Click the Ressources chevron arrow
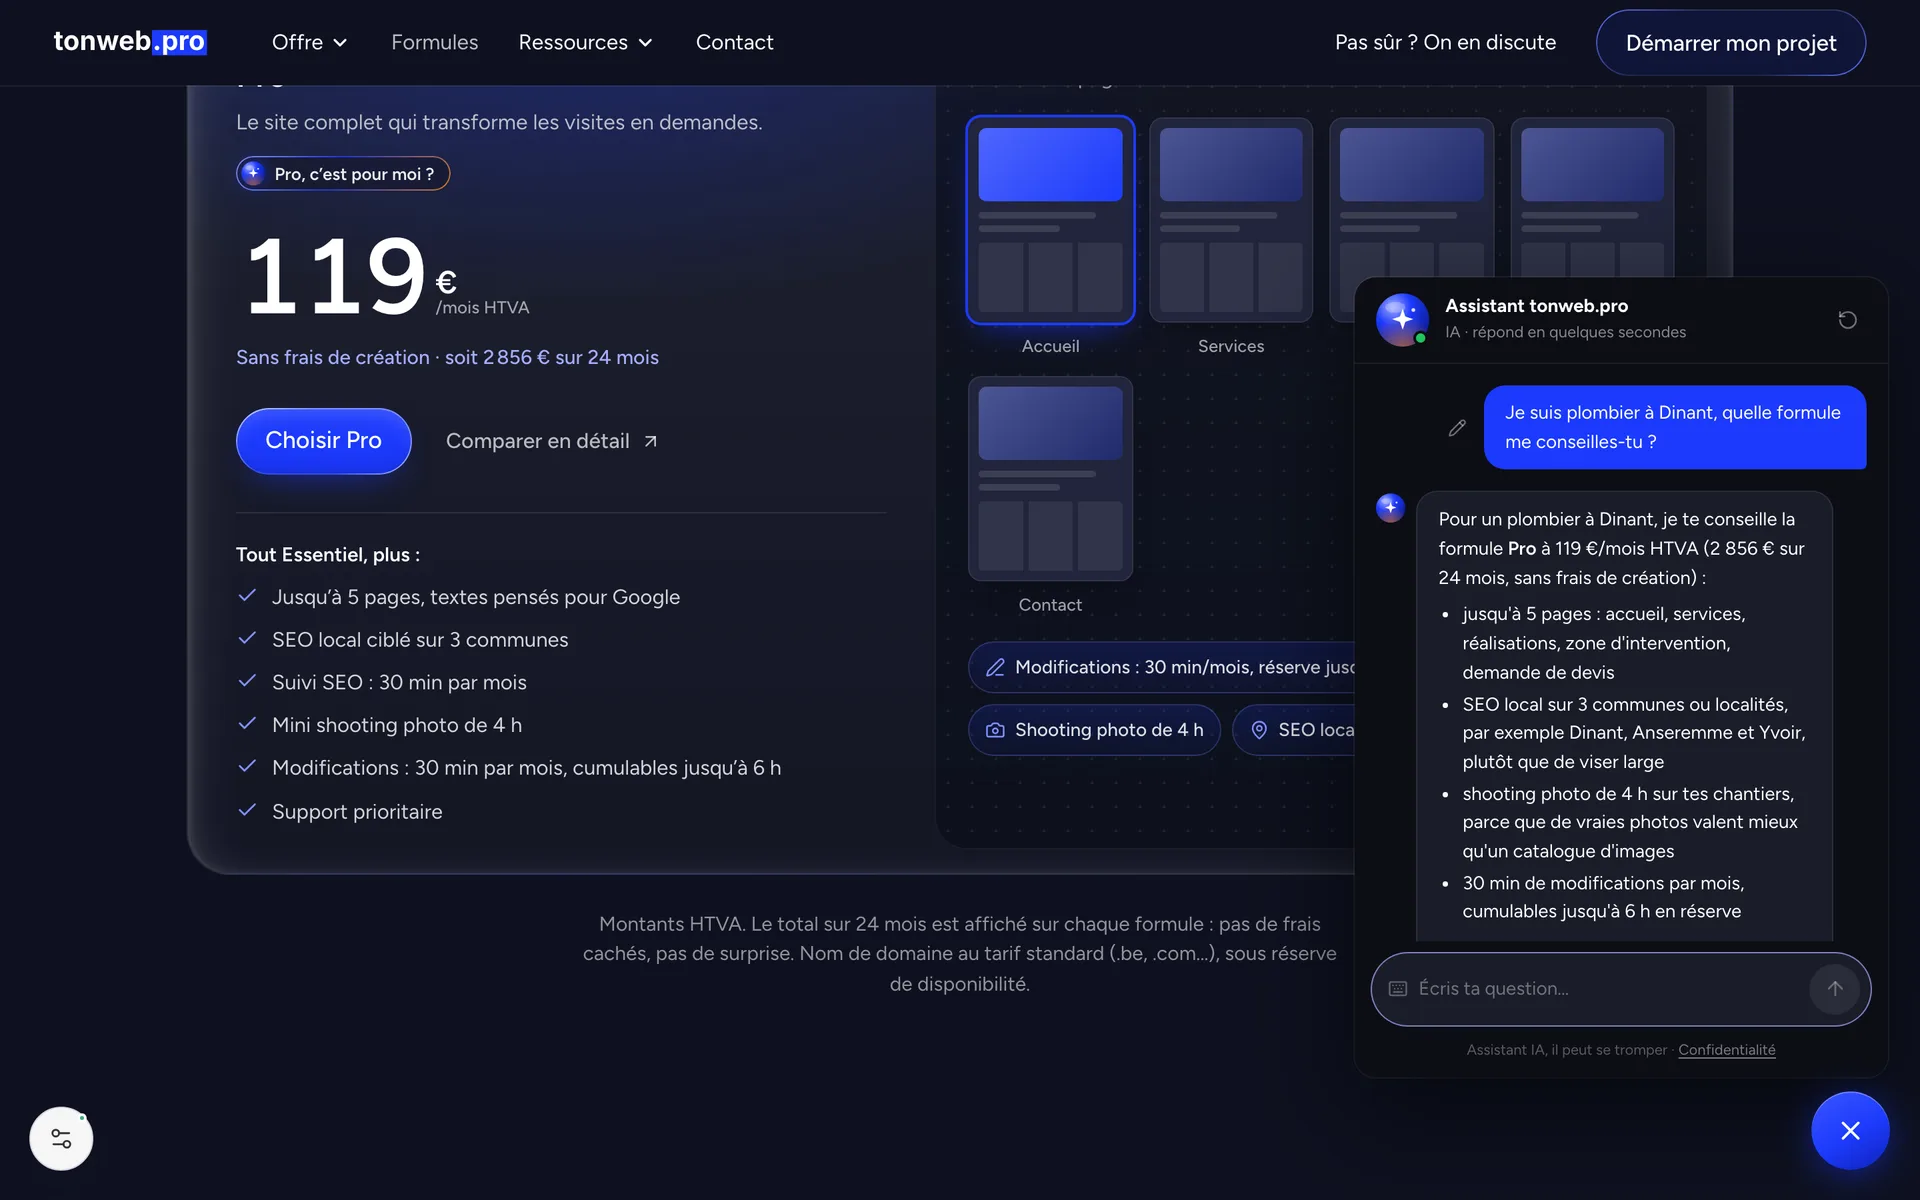The height and width of the screenshot is (1200, 1920). [645, 43]
